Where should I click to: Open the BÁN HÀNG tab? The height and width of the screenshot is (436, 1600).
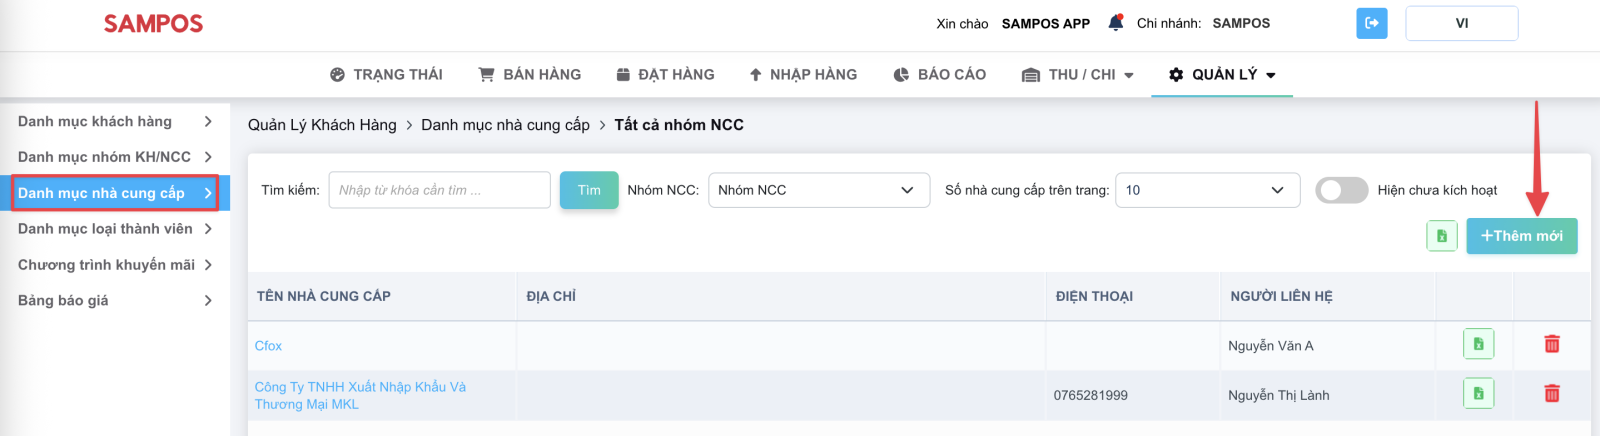tap(530, 75)
